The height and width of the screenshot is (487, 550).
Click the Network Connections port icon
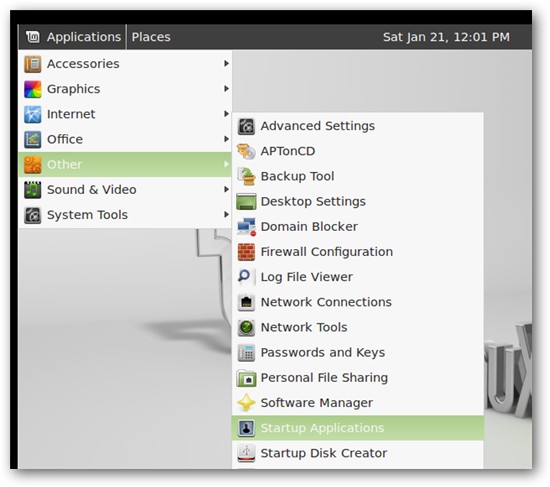pos(246,302)
